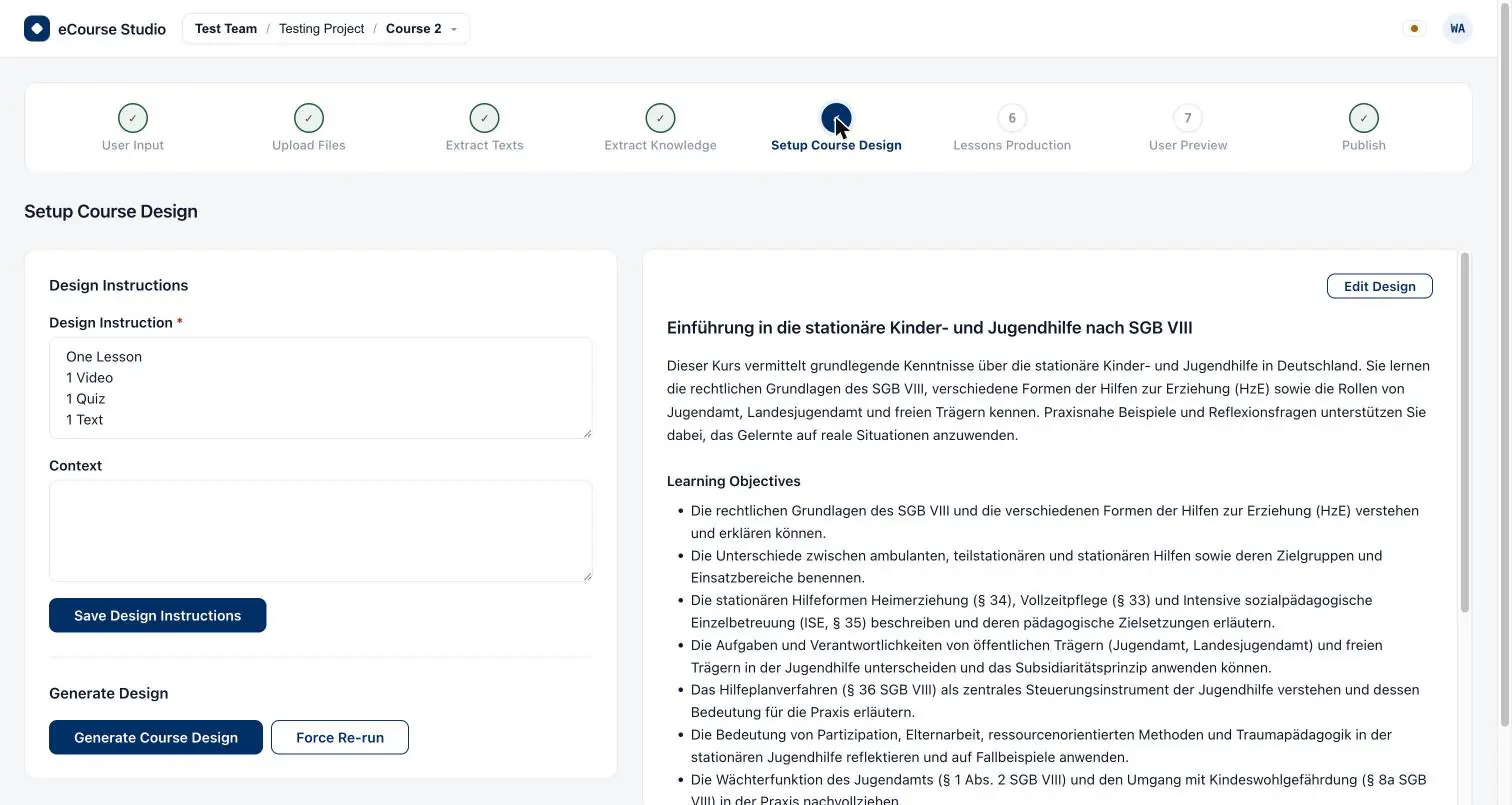The width and height of the screenshot is (1512, 805).
Task: Click the design preview panel scrollbar
Action: tap(1465, 432)
